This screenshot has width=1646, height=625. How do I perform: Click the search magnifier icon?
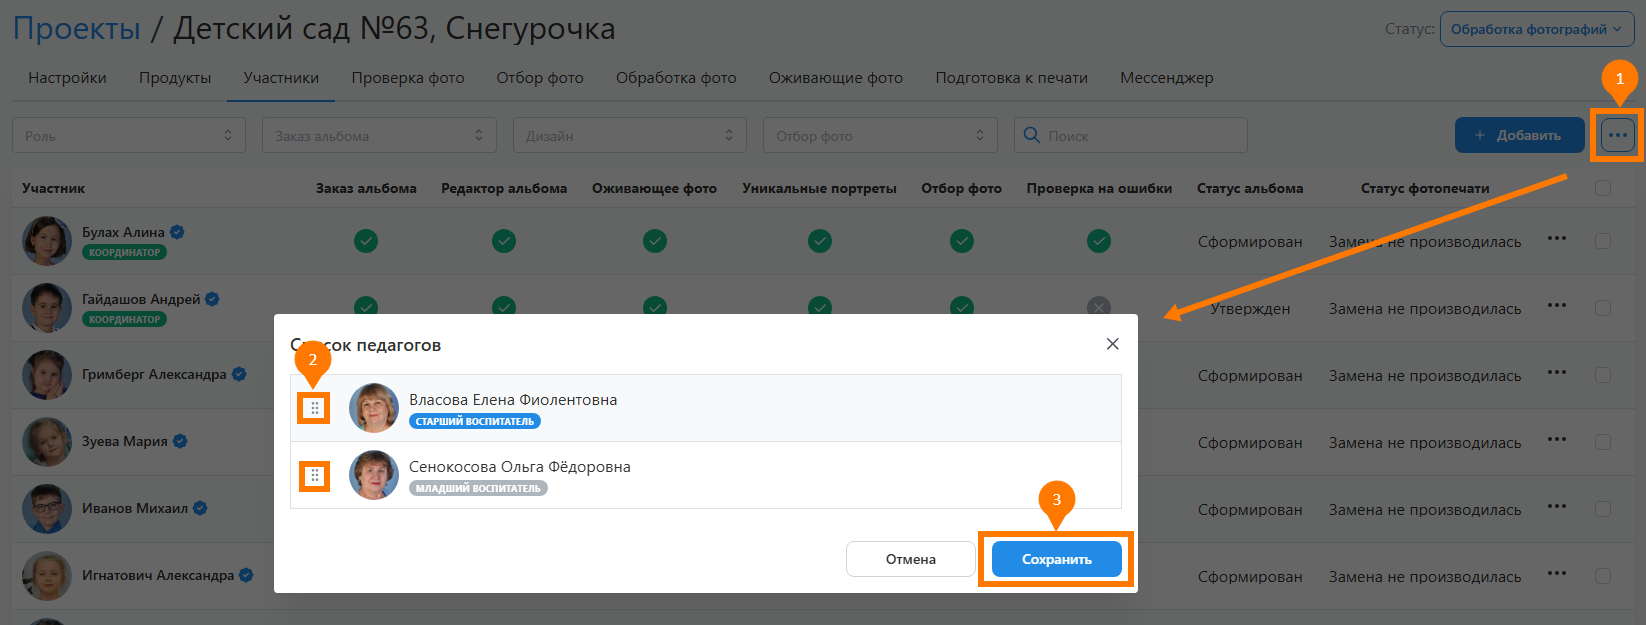(1032, 135)
